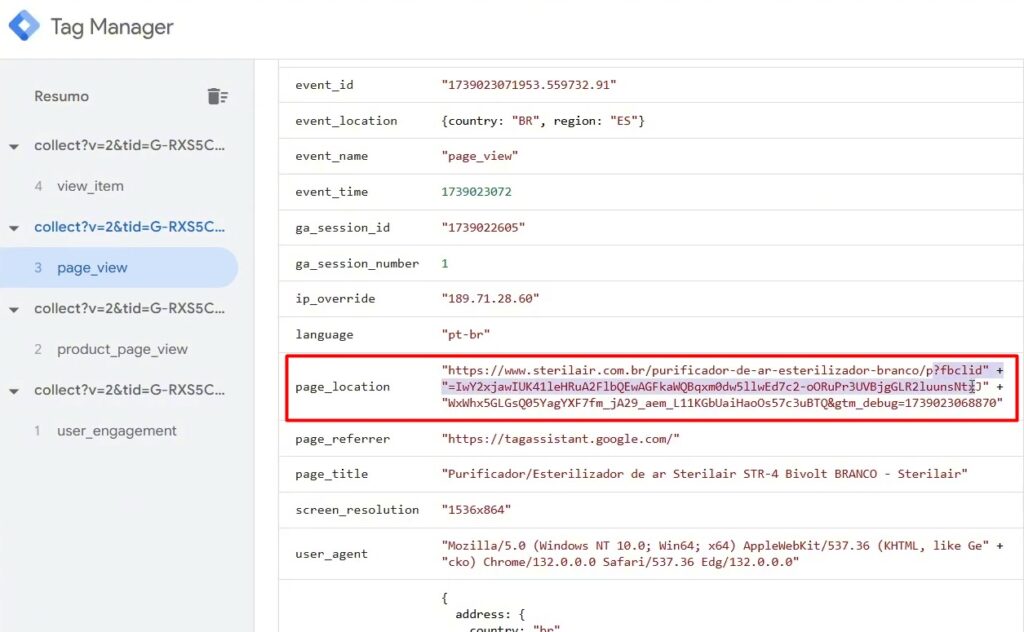The image size is (1024, 632).
Task: Open event 4 view_item
Action: click(x=90, y=186)
